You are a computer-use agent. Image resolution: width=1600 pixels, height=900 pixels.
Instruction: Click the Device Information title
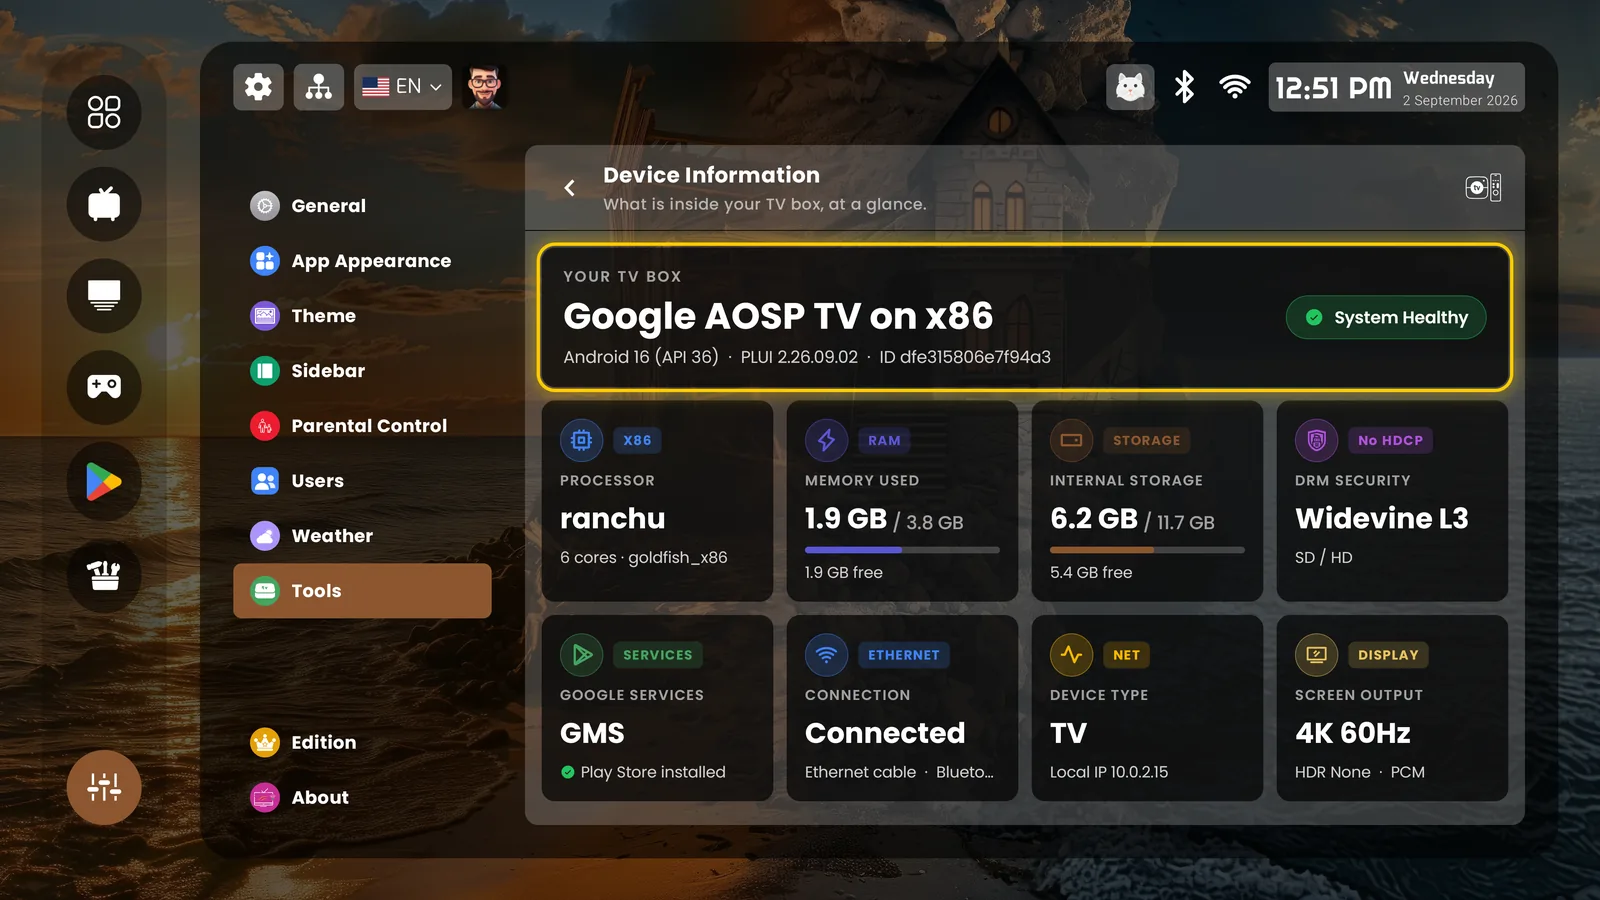pyautogui.click(x=711, y=175)
